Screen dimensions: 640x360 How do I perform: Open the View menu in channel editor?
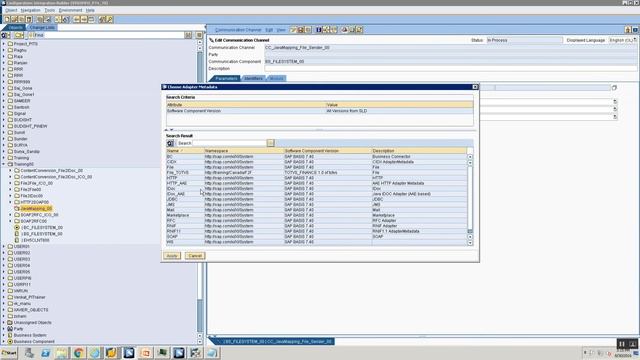pyautogui.click(x=281, y=30)
